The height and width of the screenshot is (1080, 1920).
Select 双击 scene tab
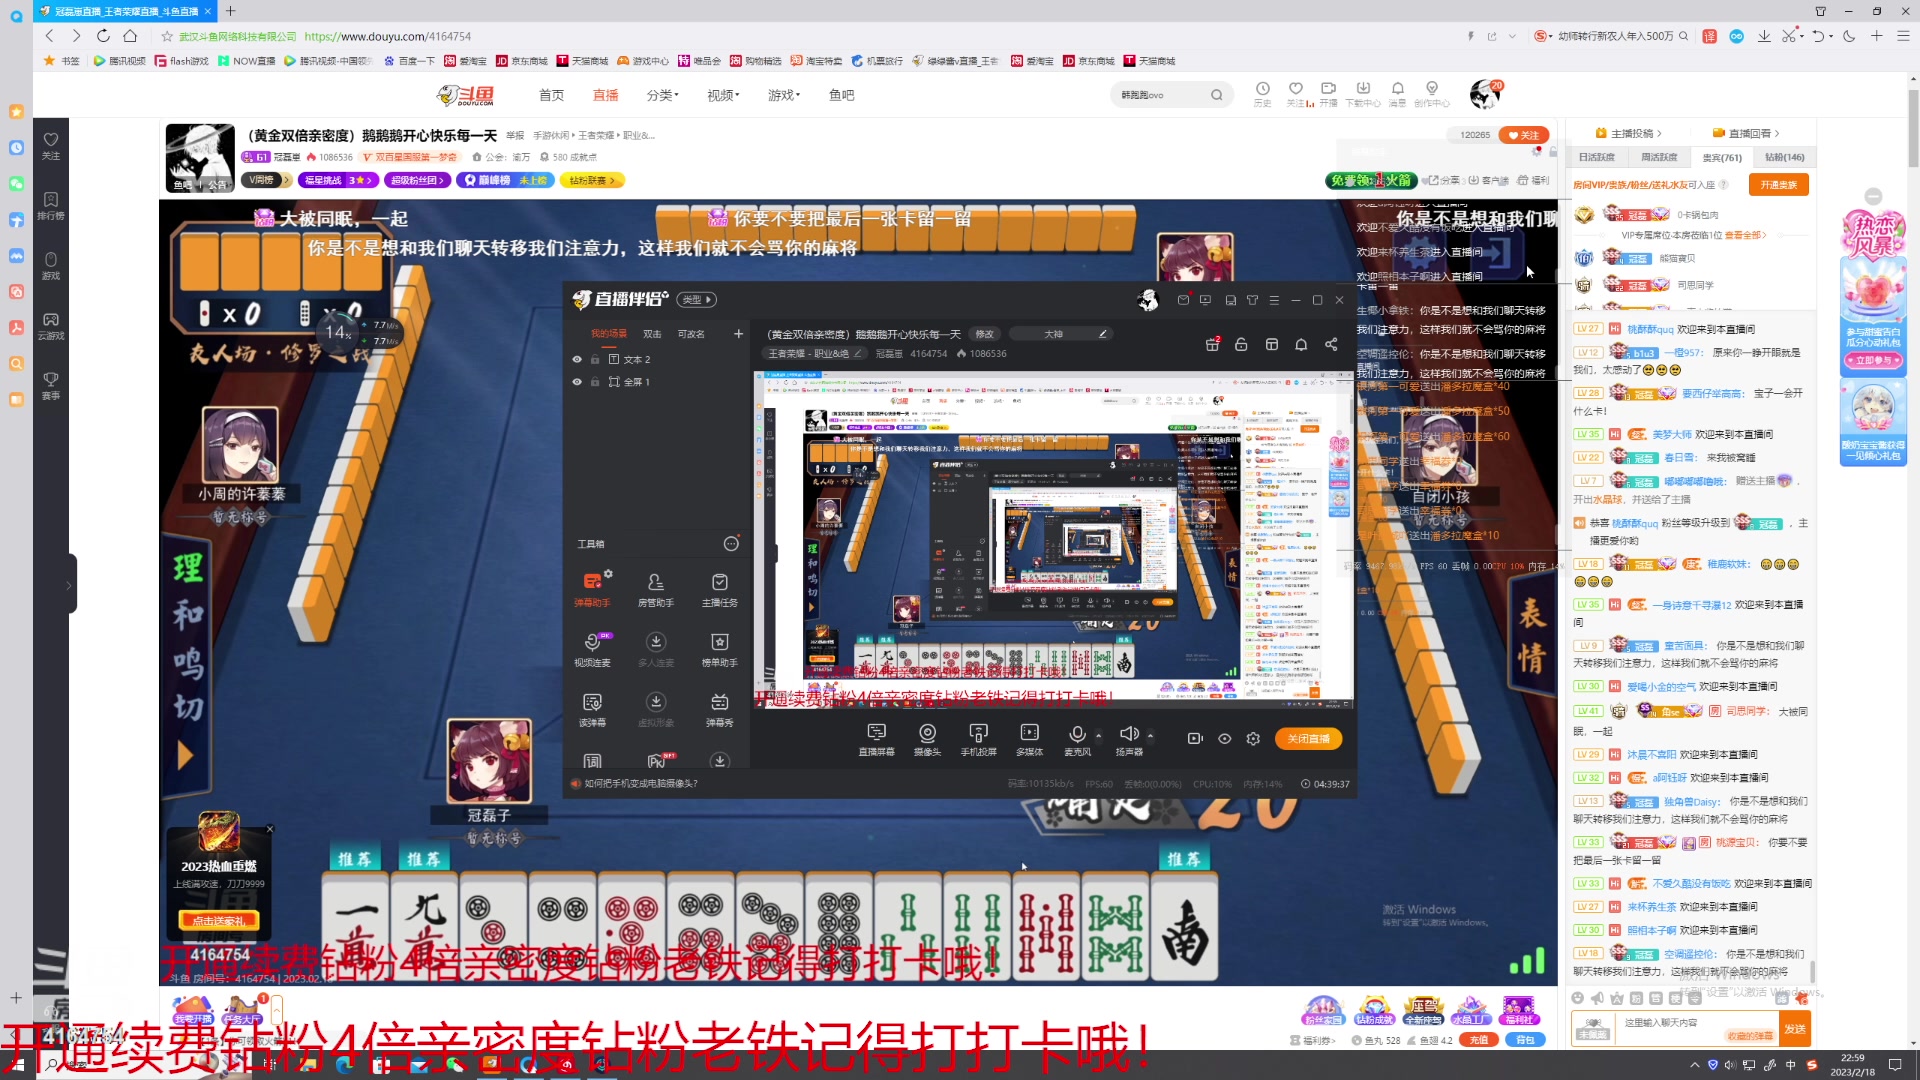point(652,334)
